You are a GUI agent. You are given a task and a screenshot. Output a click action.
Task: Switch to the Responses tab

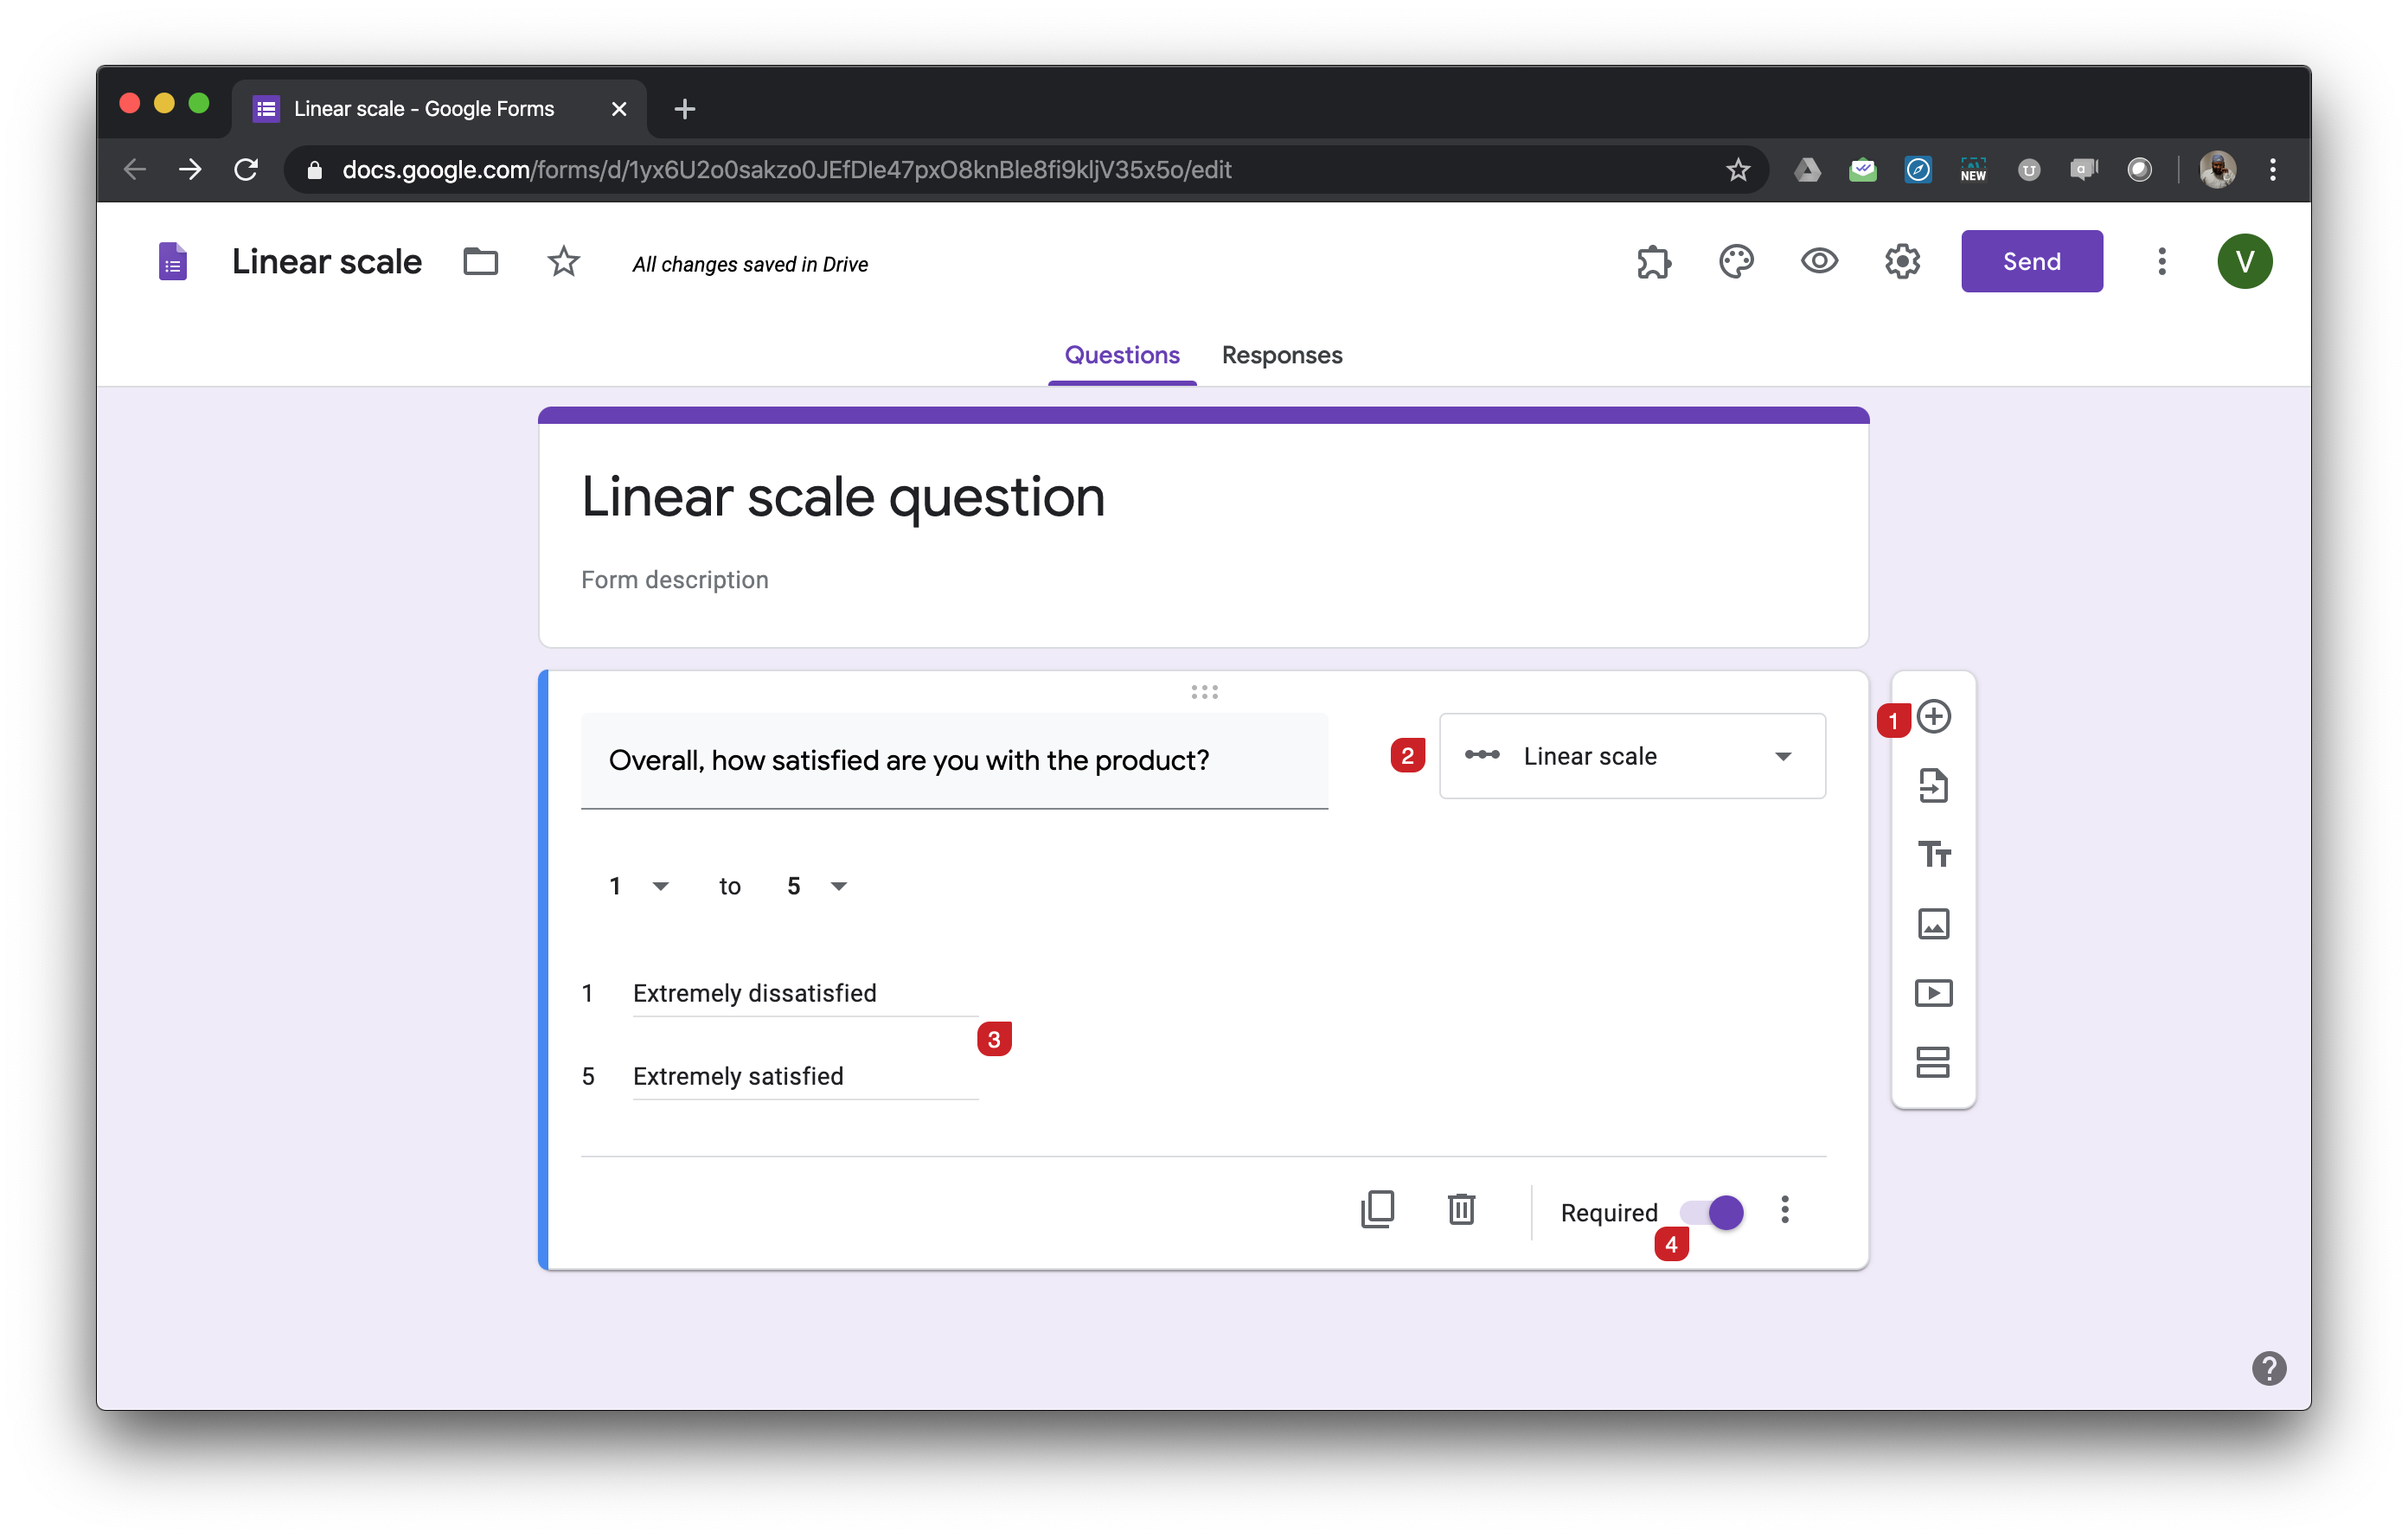point(1281,355)
